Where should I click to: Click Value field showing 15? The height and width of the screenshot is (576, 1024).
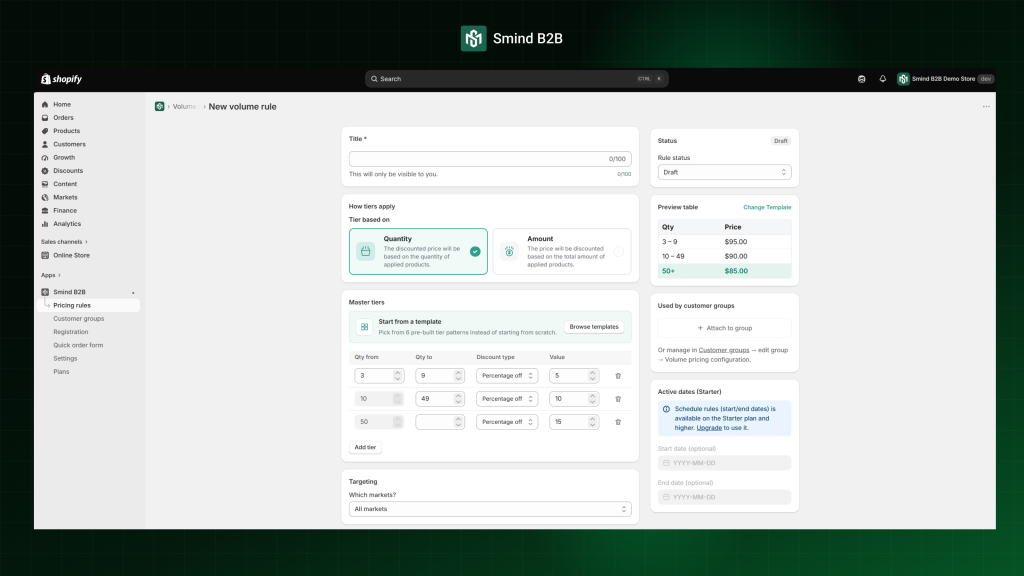click(x=573, y=422)
